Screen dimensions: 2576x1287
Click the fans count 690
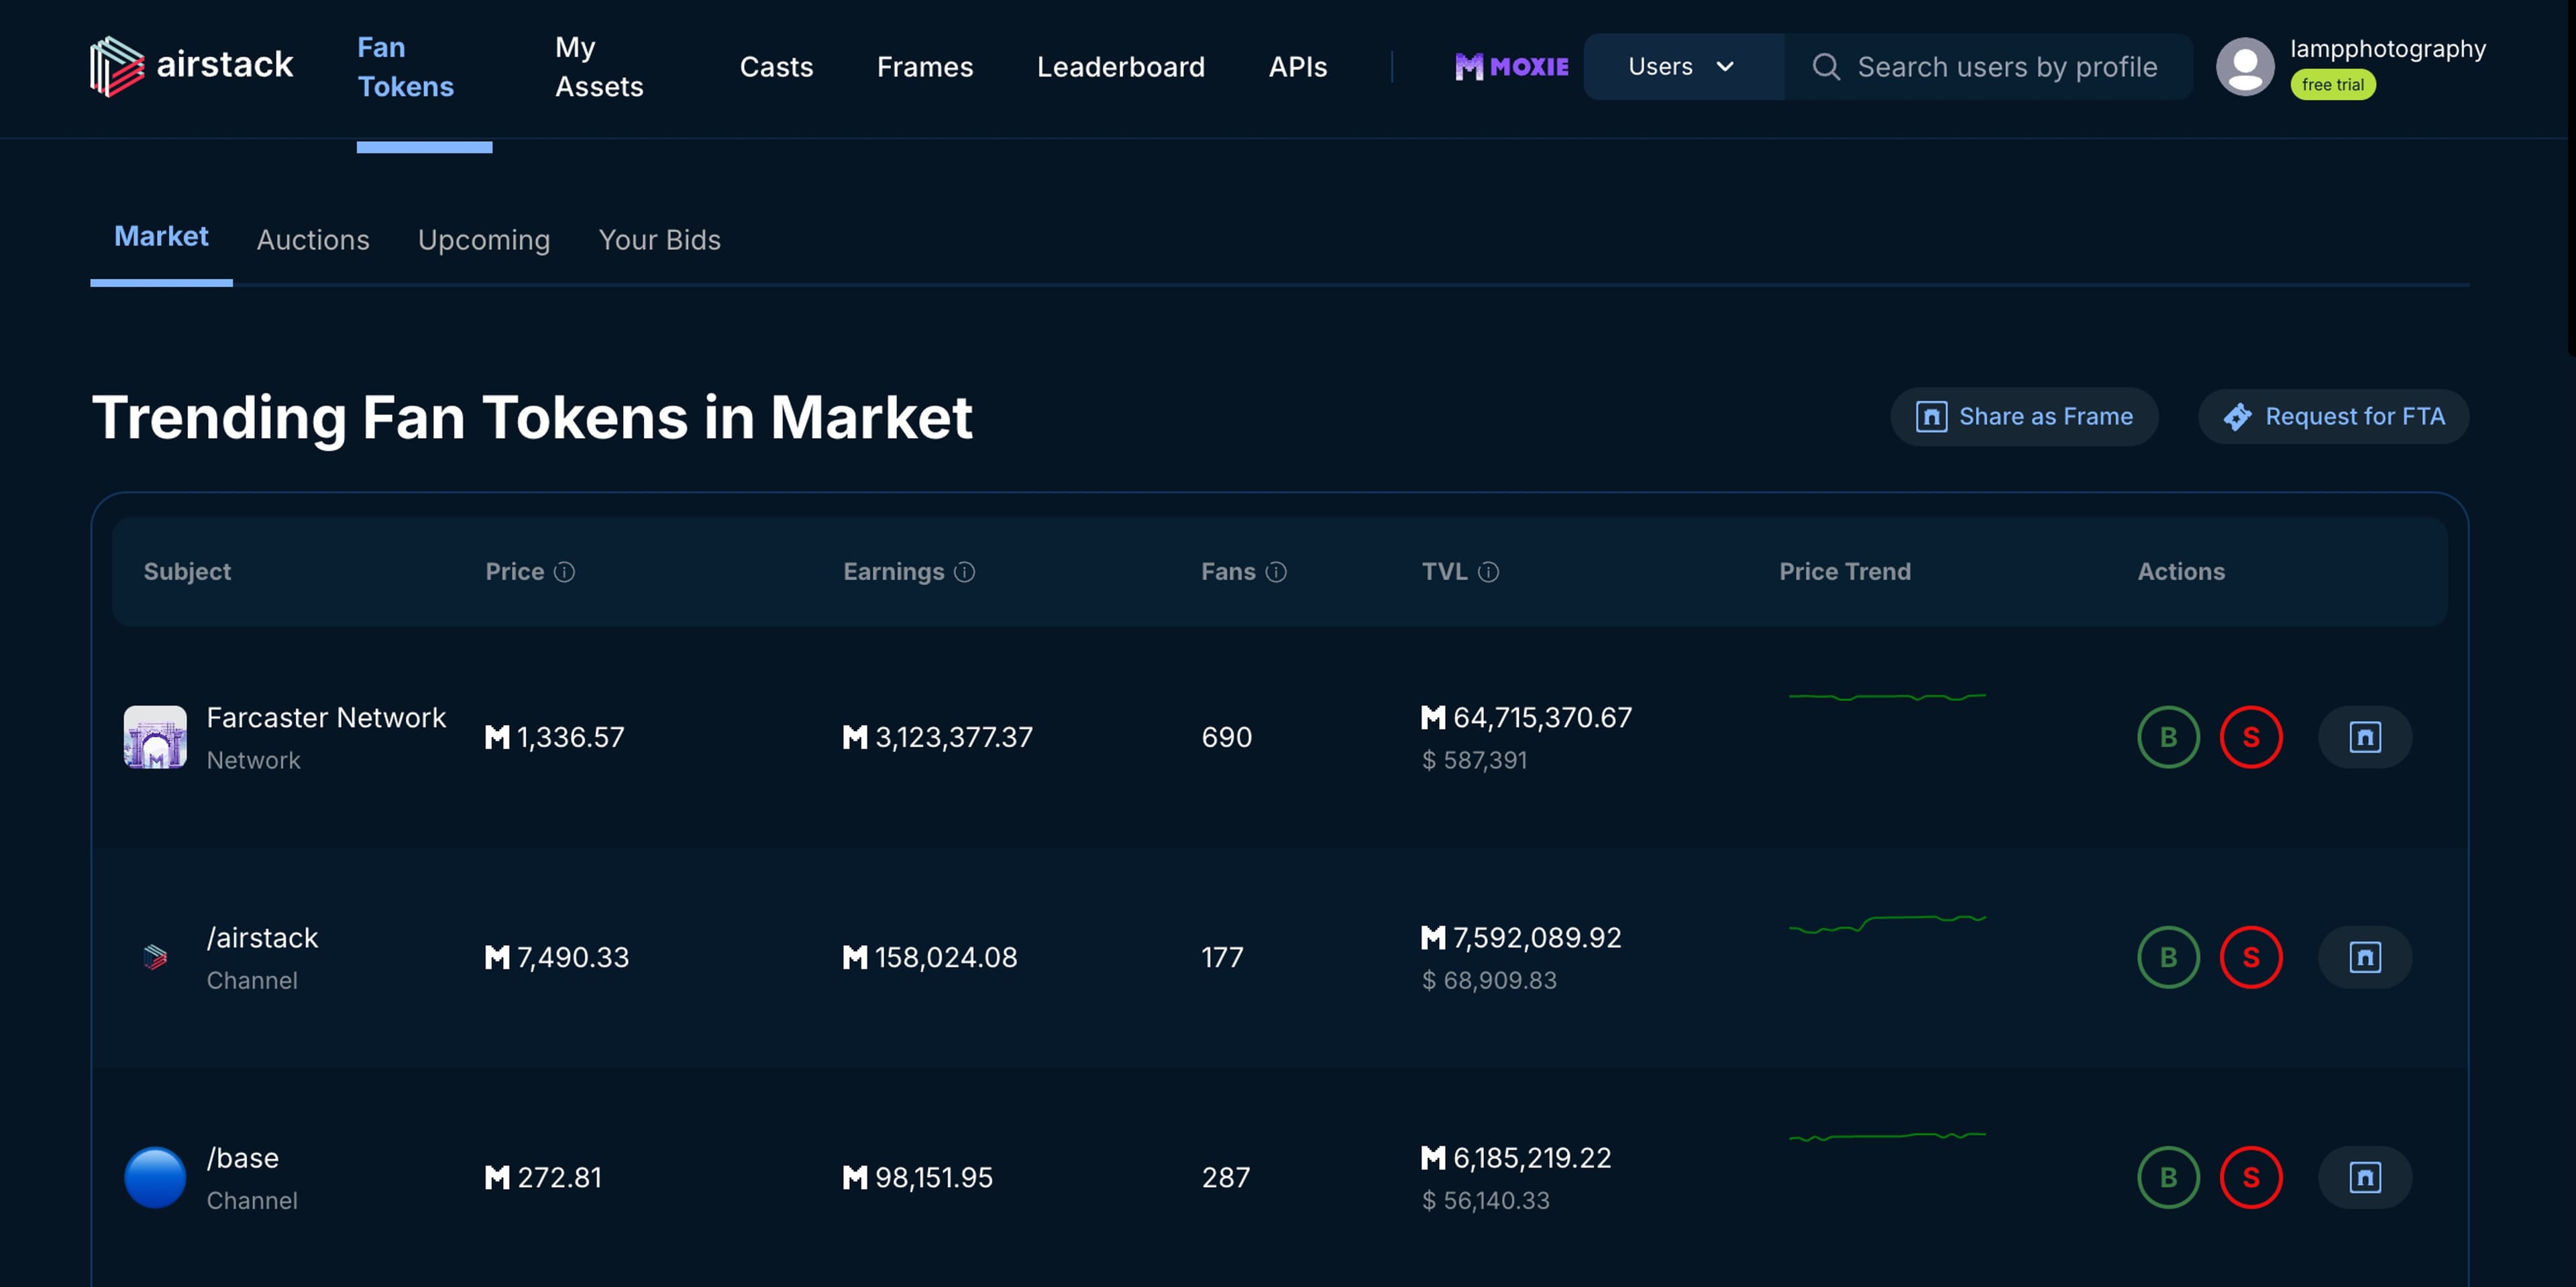(1226, 737)
